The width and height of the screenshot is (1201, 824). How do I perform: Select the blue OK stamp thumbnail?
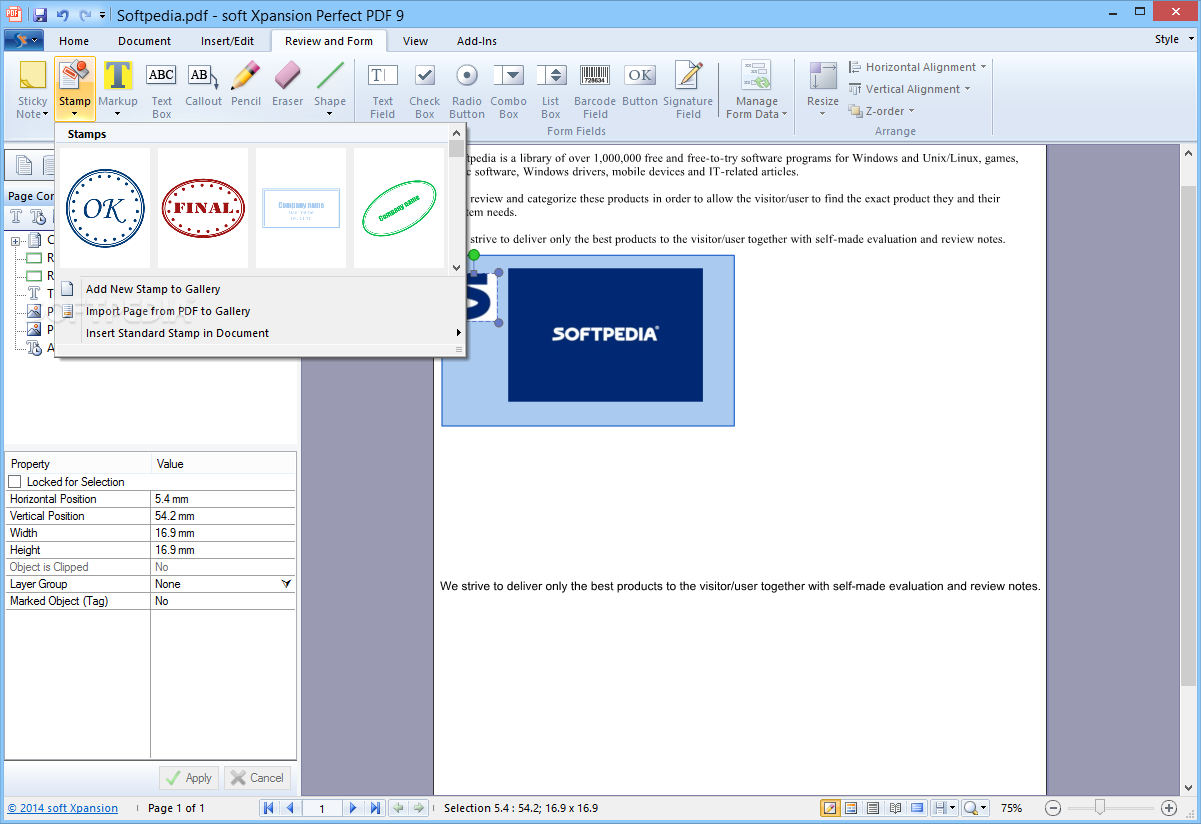click(x=105, y=208)
